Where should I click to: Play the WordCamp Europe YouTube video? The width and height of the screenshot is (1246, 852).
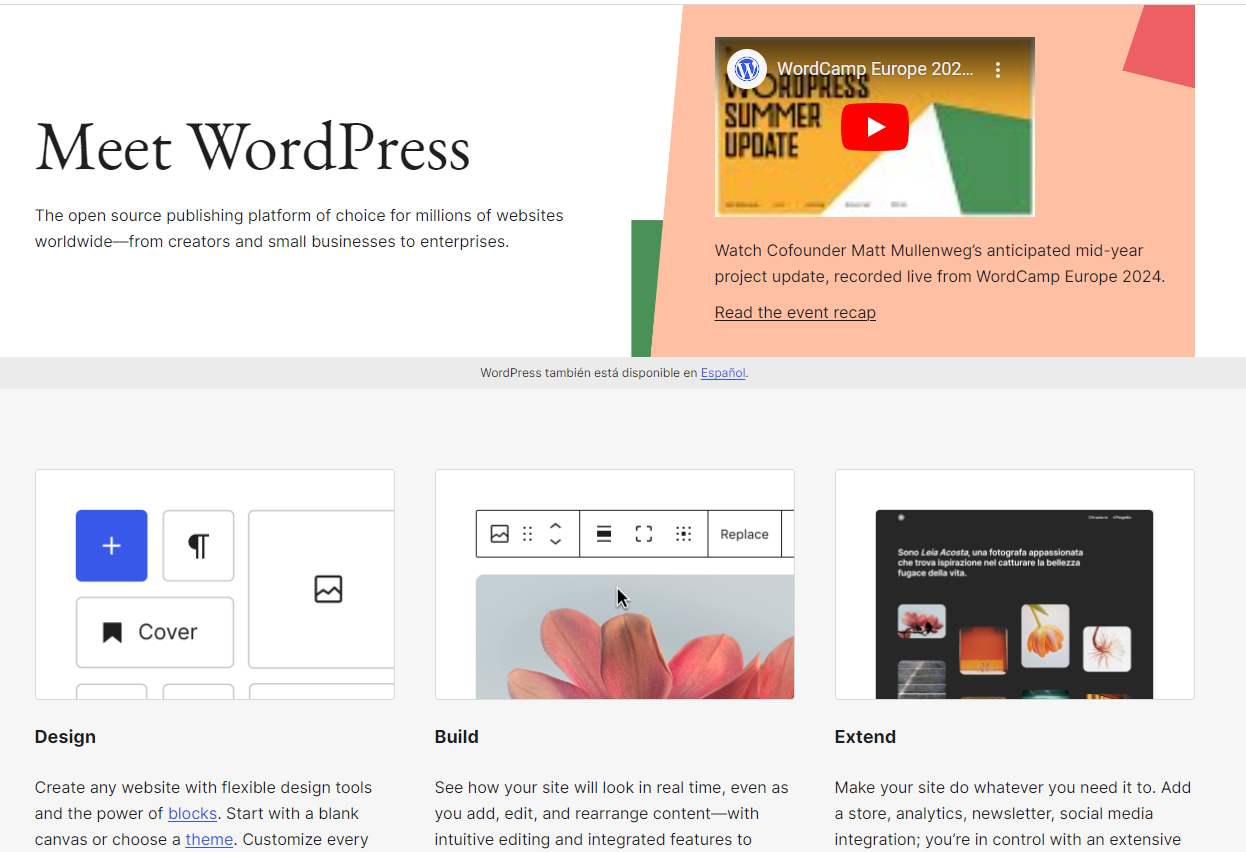pyautogui.click(x=874, y=127)
